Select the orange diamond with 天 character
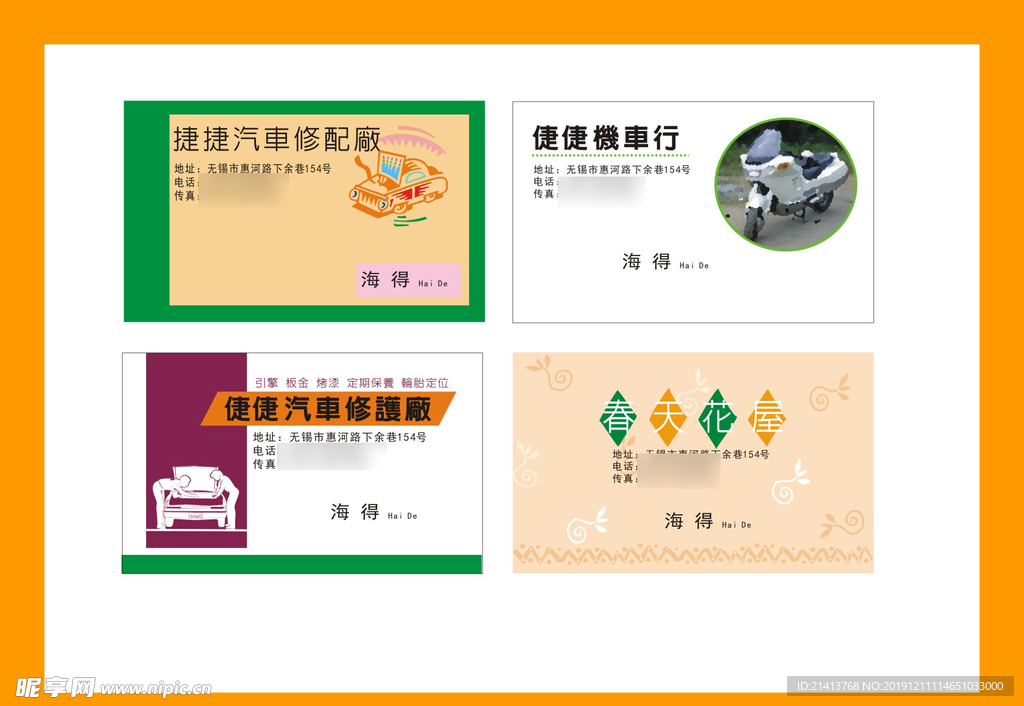 tap(667, 418)
